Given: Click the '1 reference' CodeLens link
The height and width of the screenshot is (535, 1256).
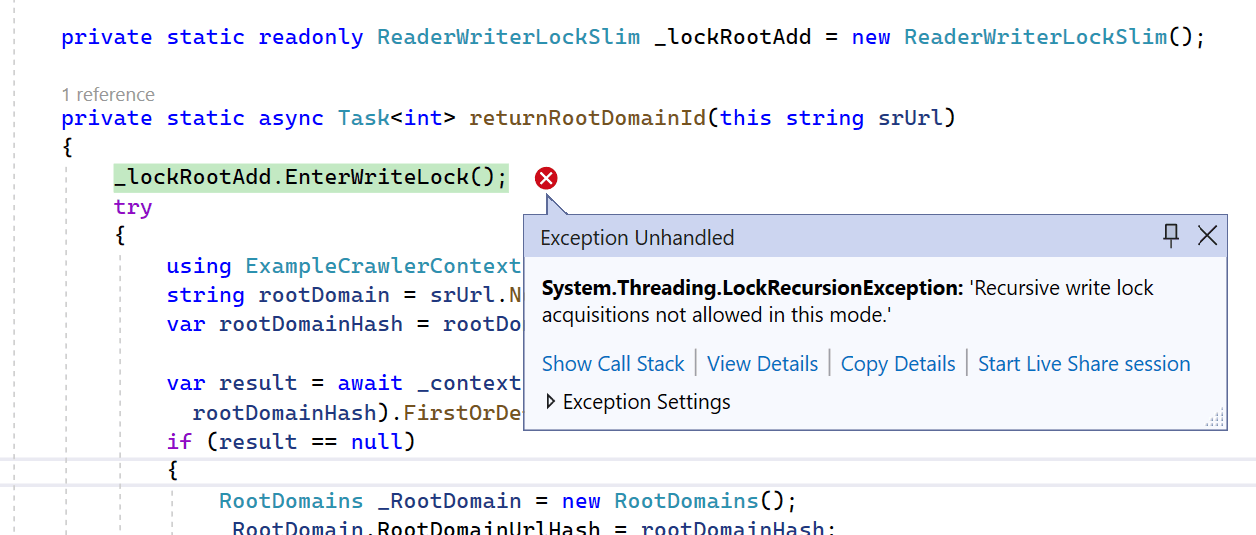Looking at the screenshot, I should [x=108, y=95].
